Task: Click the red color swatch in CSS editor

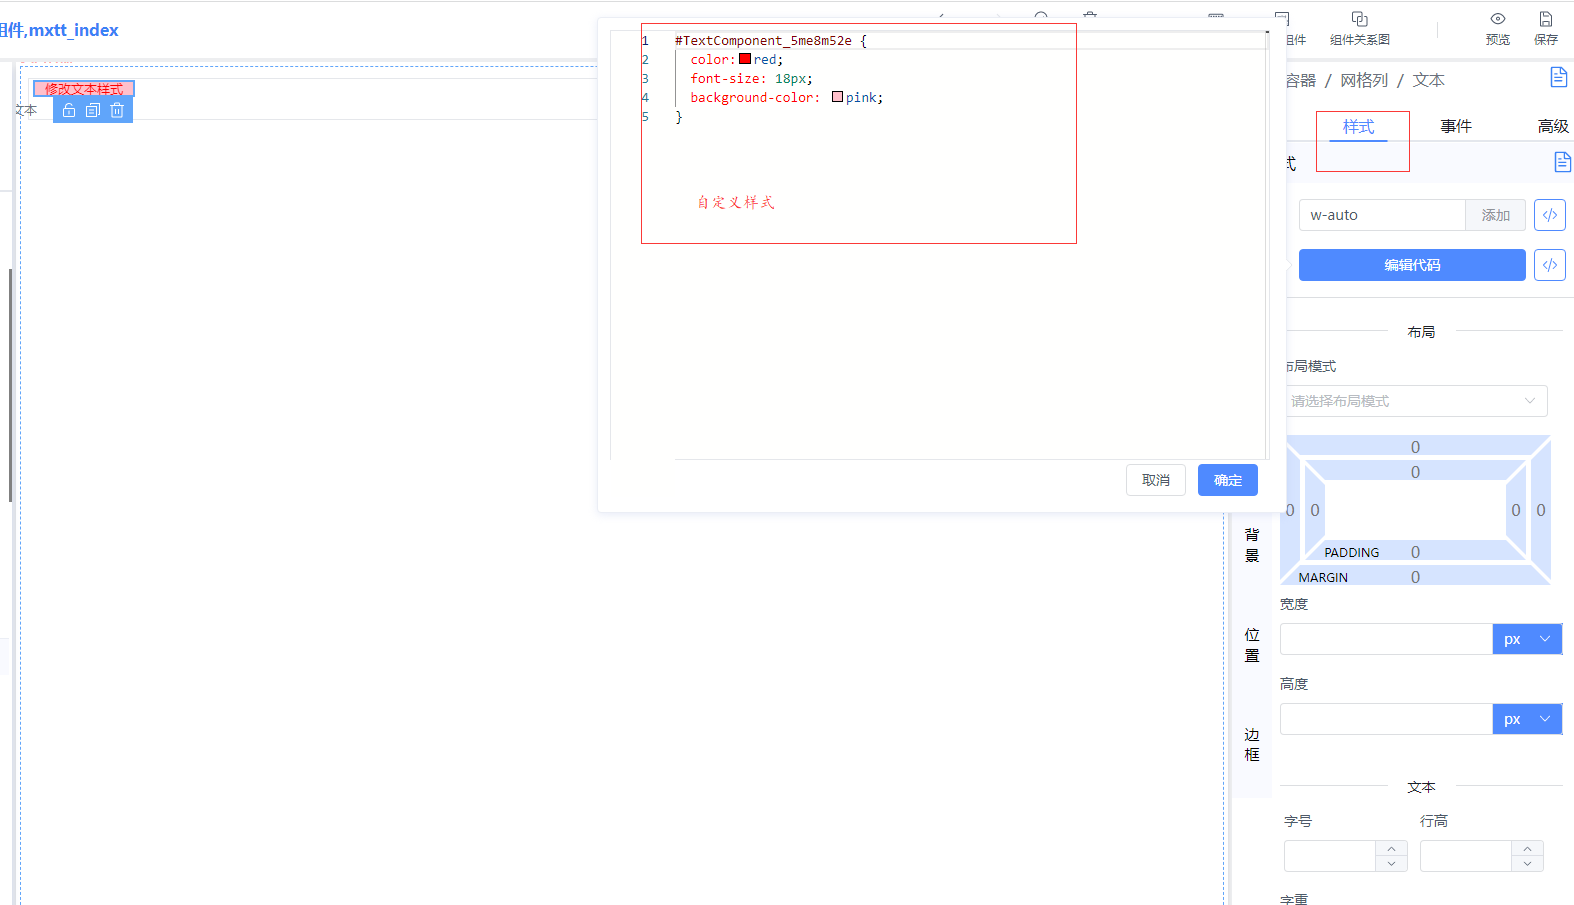Action: pyautogui.click(x=745, y=59)
